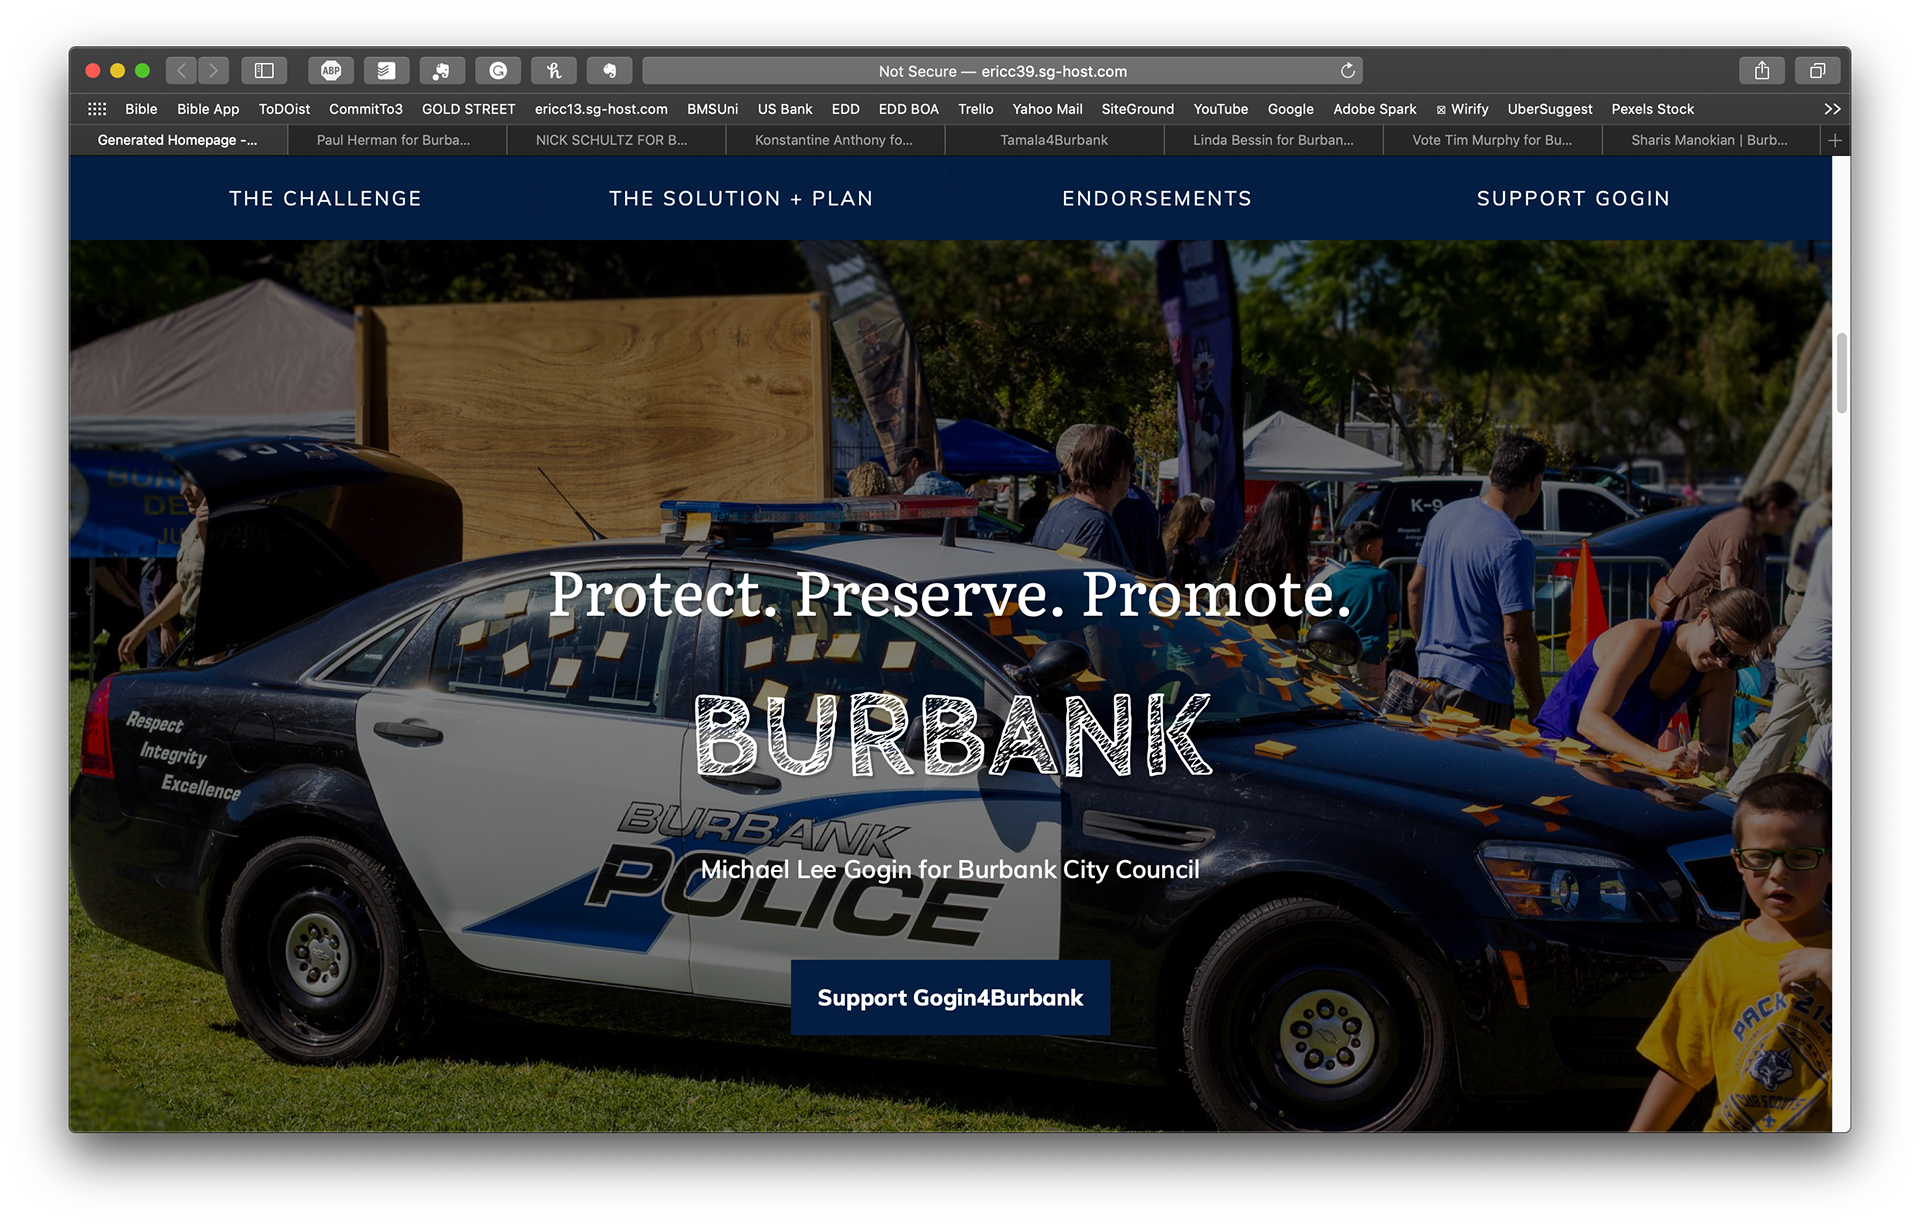Switch to the Konstantine Anthony tab

pyautogui.click(x=834, y=140)
